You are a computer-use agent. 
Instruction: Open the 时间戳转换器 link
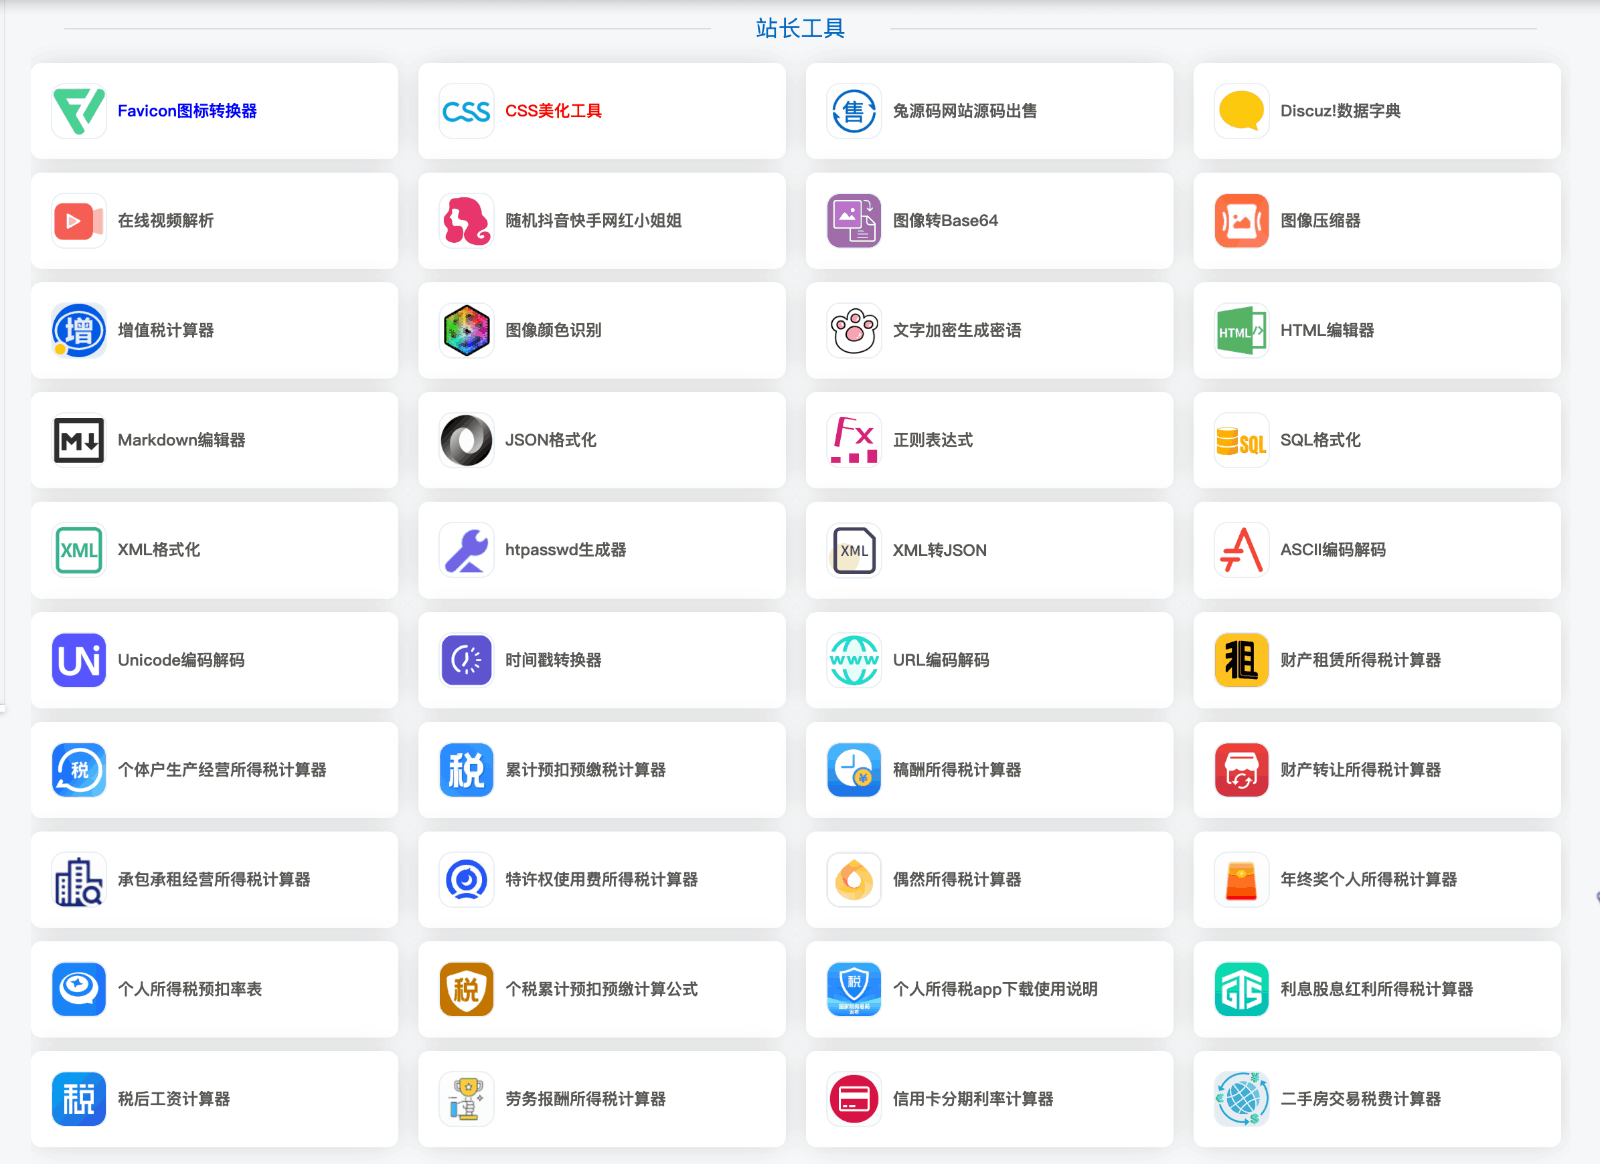[x=553, y=660]
